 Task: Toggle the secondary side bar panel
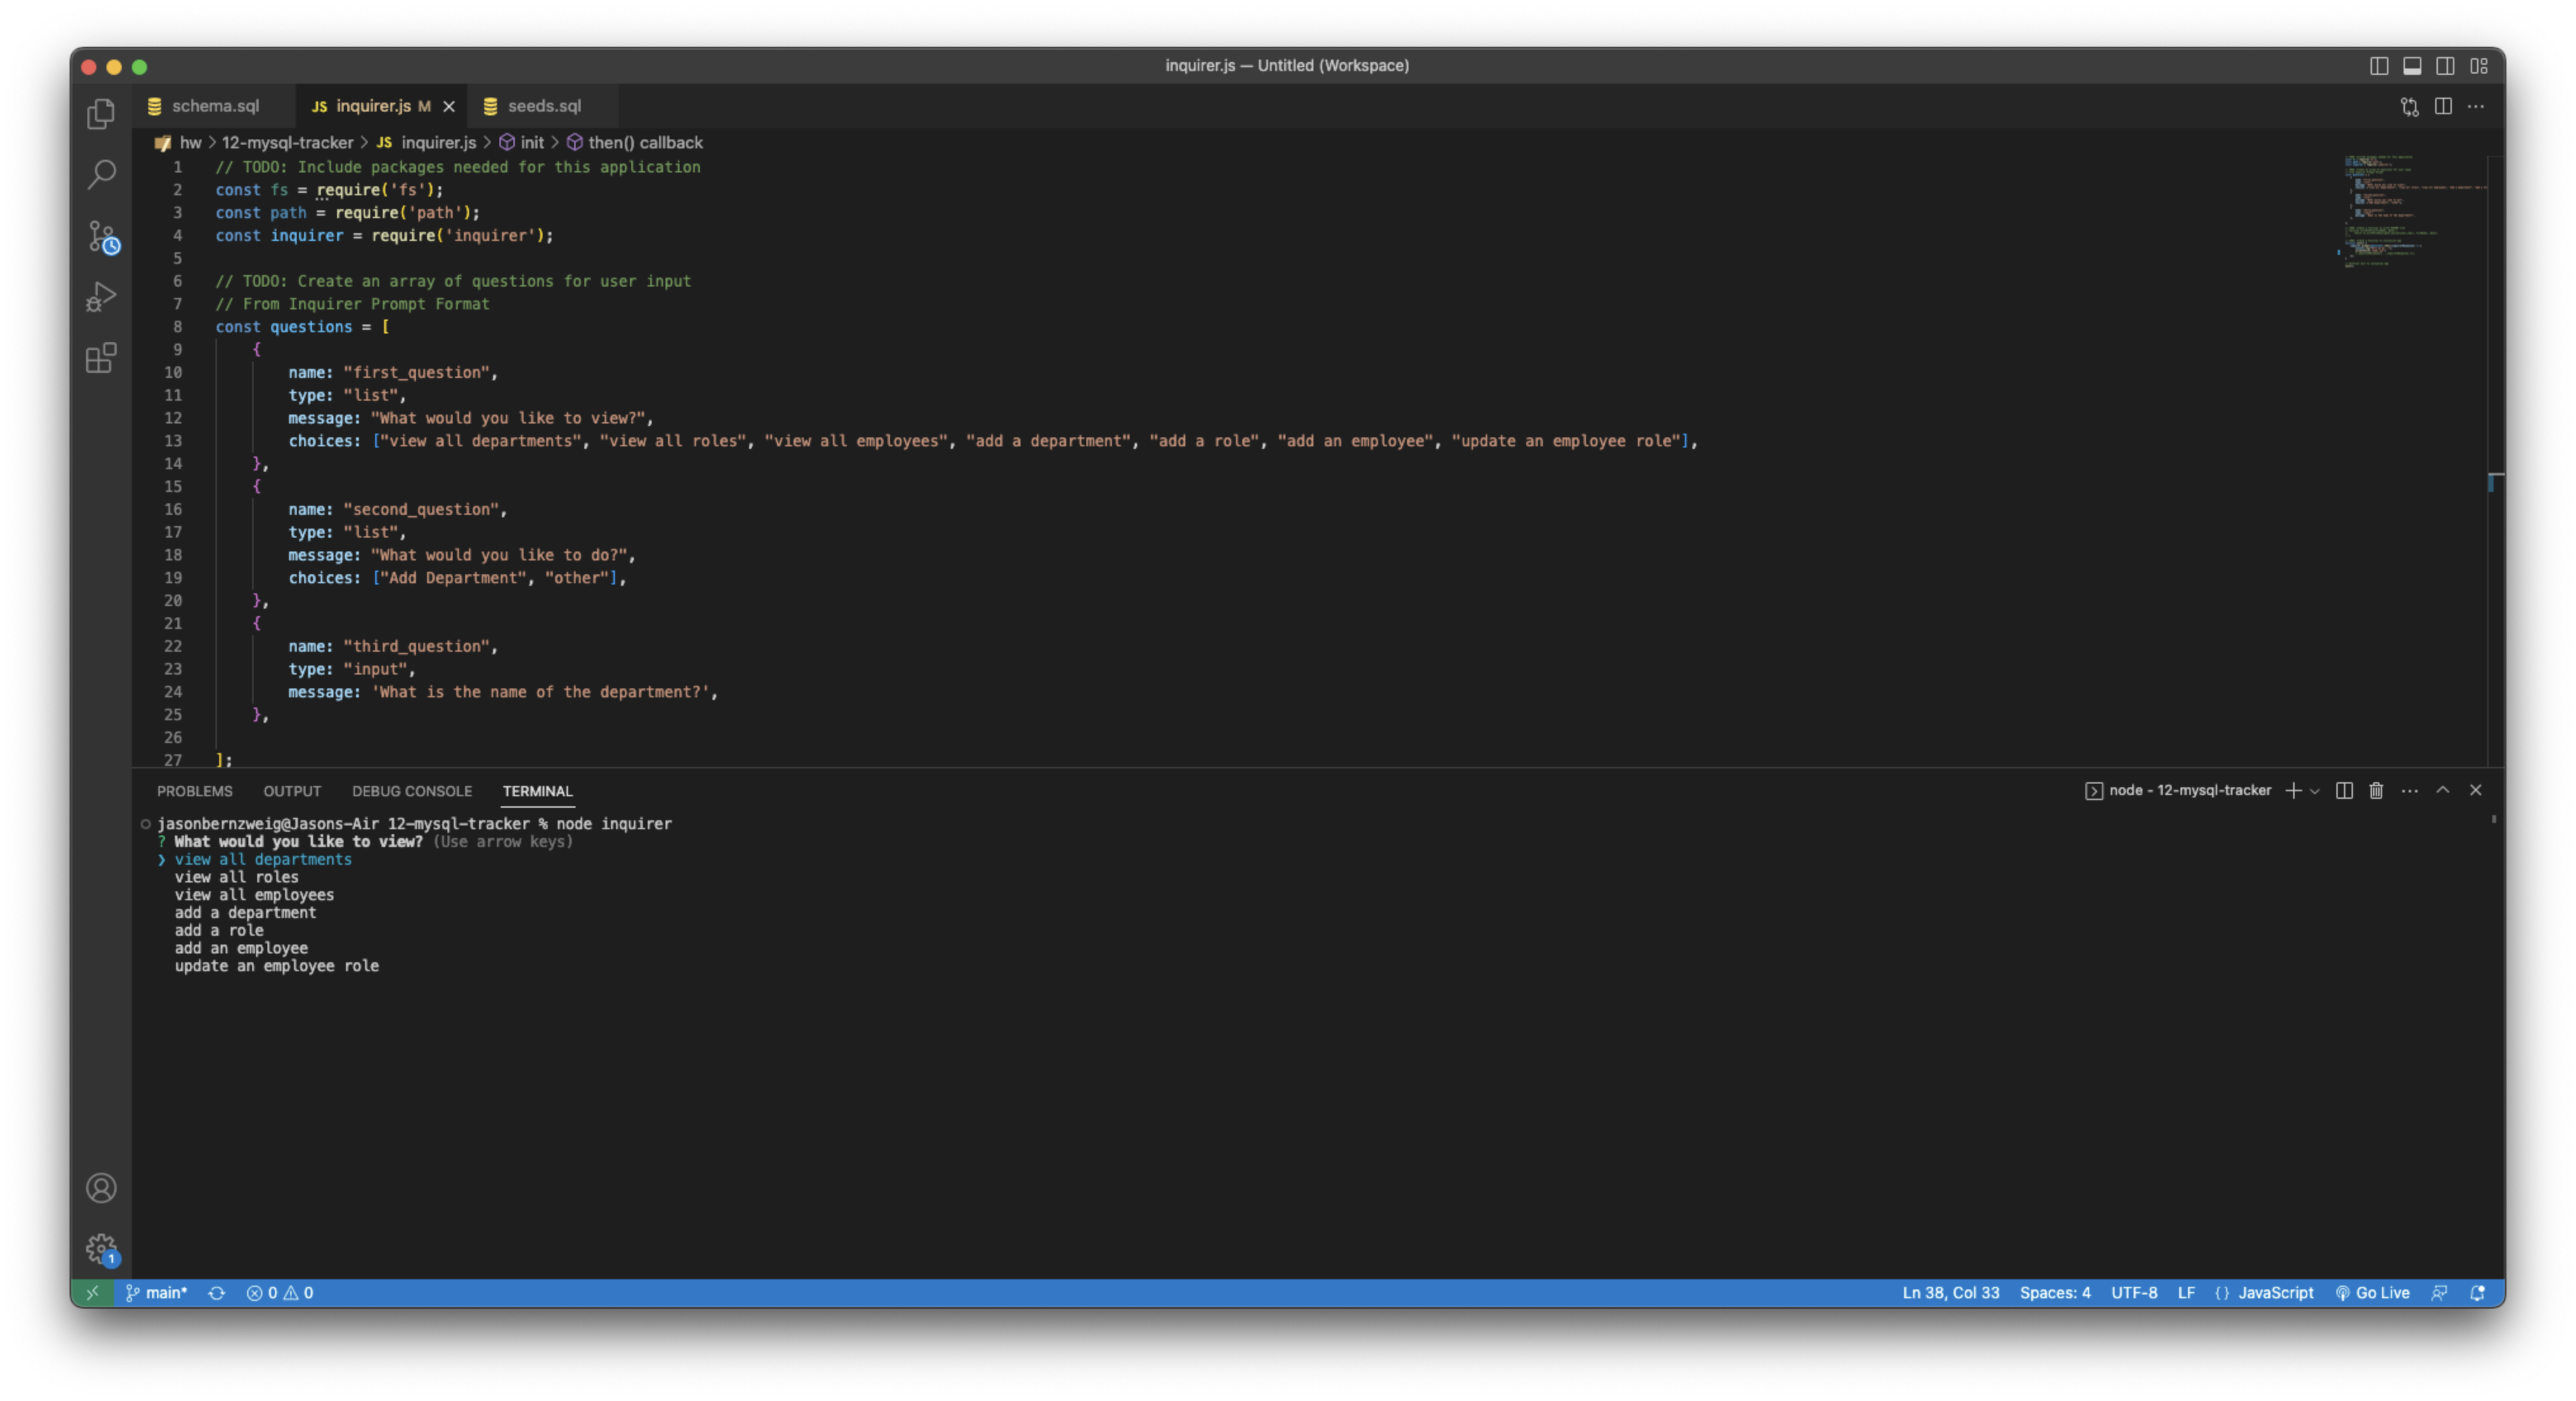pyautogui.click(x=2446, y=66)
